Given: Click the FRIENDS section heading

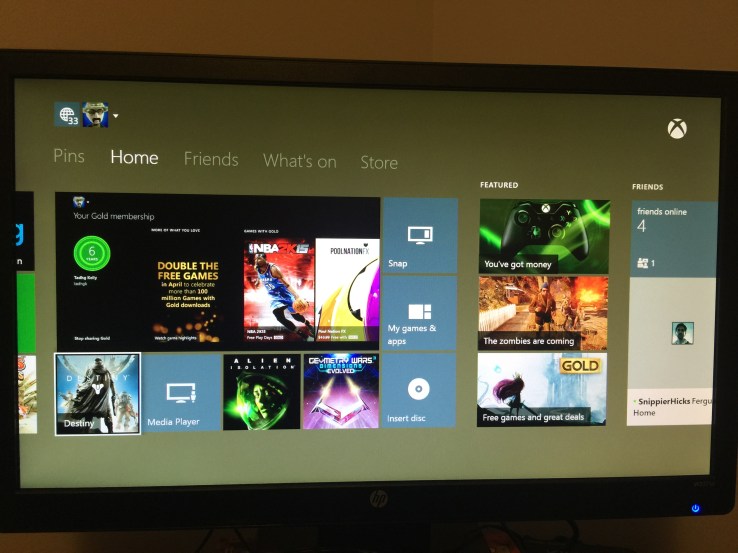Looking at the screenshot, I should 647,187.
